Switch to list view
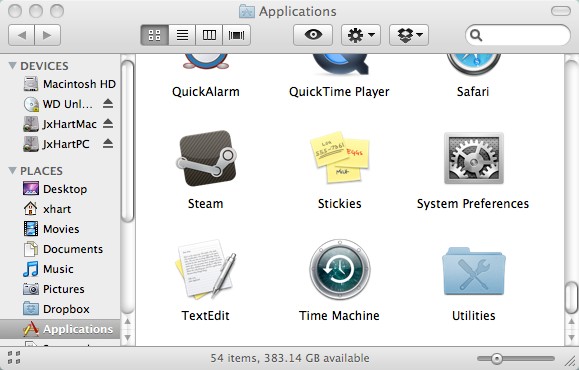Screen dimensions: 579x370 pos(182,35)
